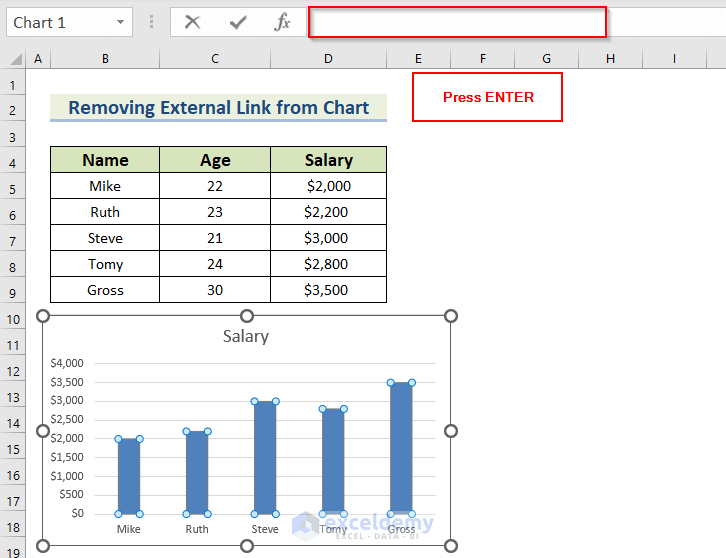
Task: Click the chart's top-middle resize handle
Action: click(x=247, y=316)
